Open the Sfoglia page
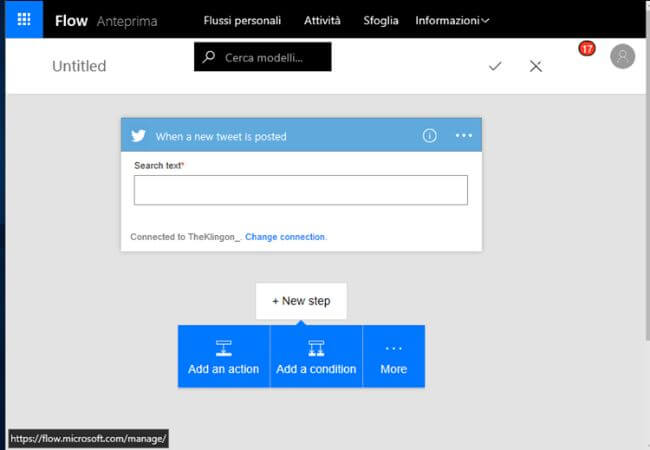This screenshot has width=650, height=450. point(381,20)
